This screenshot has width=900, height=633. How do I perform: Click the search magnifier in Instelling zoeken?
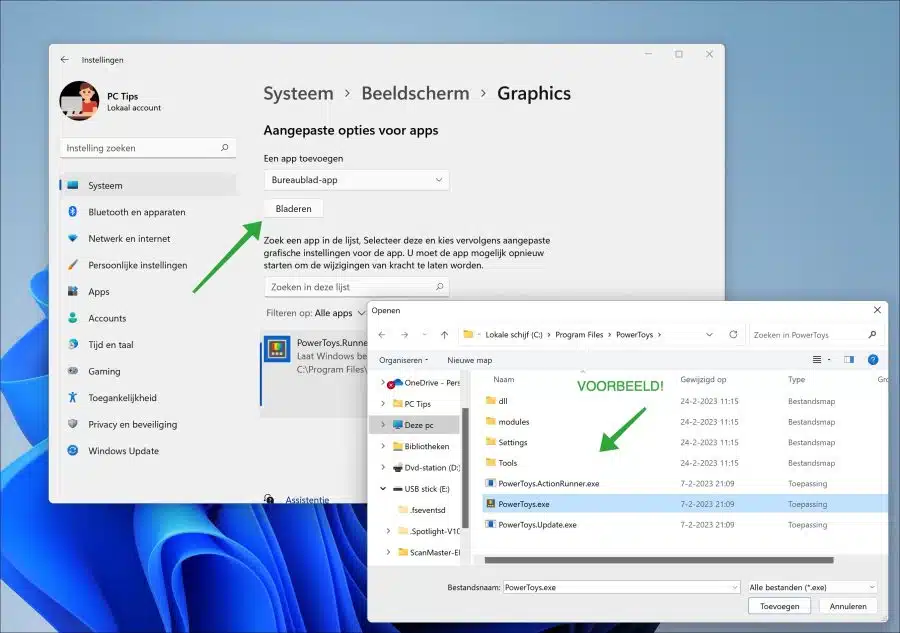click(x=224, y=147)
